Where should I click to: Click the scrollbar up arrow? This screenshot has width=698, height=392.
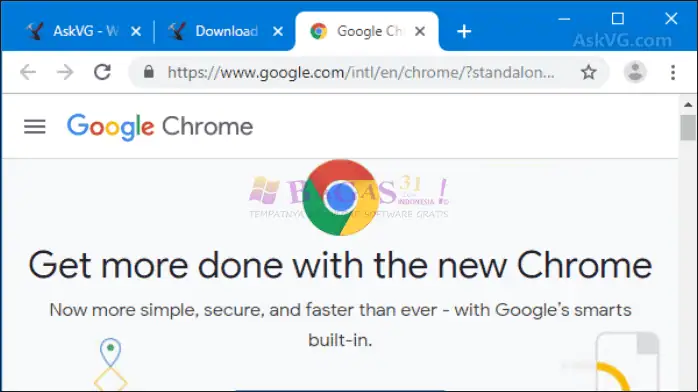click(x=688, y=105)
